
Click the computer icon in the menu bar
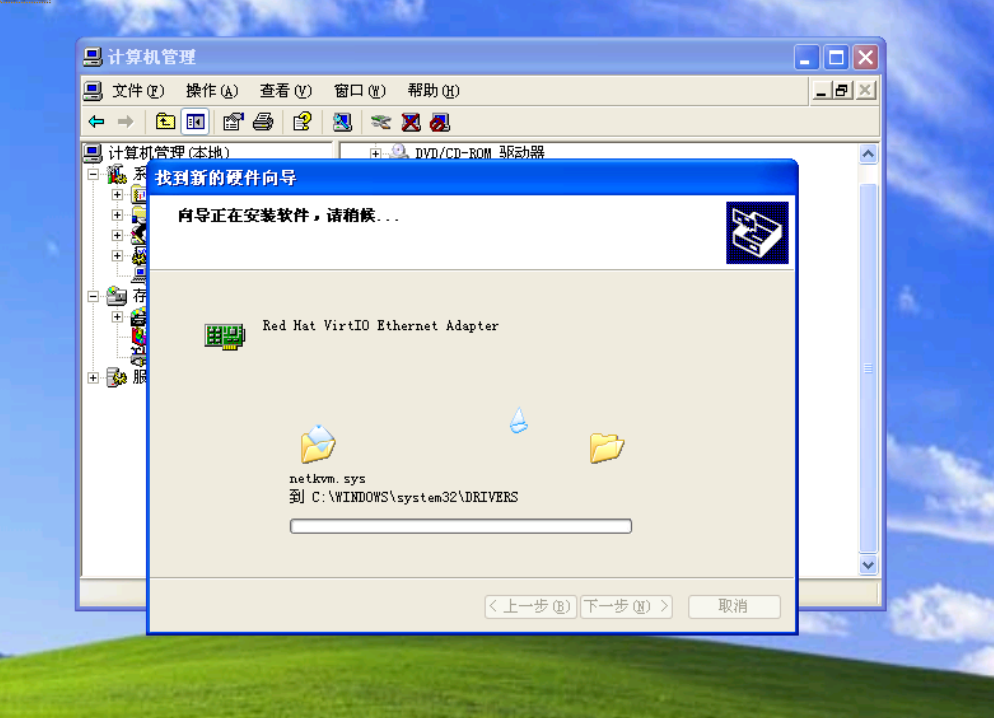[x=93, y=91]
